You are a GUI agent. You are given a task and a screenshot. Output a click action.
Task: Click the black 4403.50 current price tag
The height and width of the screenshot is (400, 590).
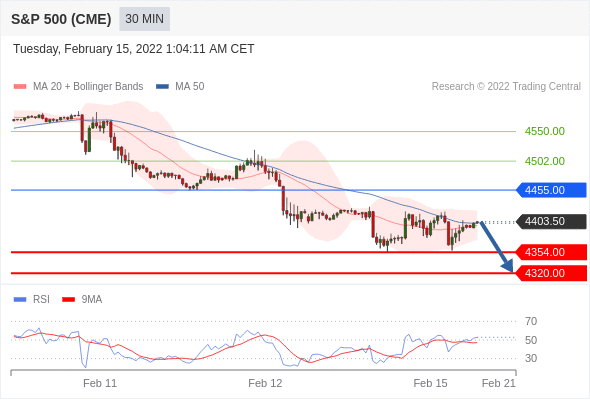[x=551, y=221]
